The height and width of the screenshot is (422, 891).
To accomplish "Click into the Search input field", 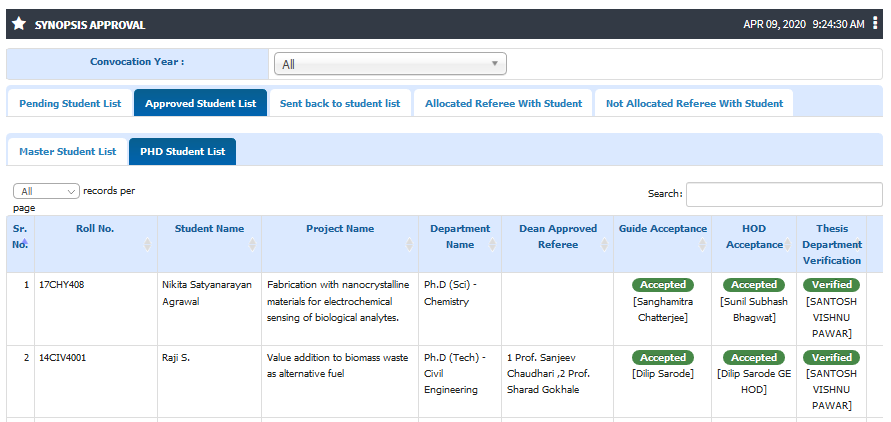I will [784, 194].
